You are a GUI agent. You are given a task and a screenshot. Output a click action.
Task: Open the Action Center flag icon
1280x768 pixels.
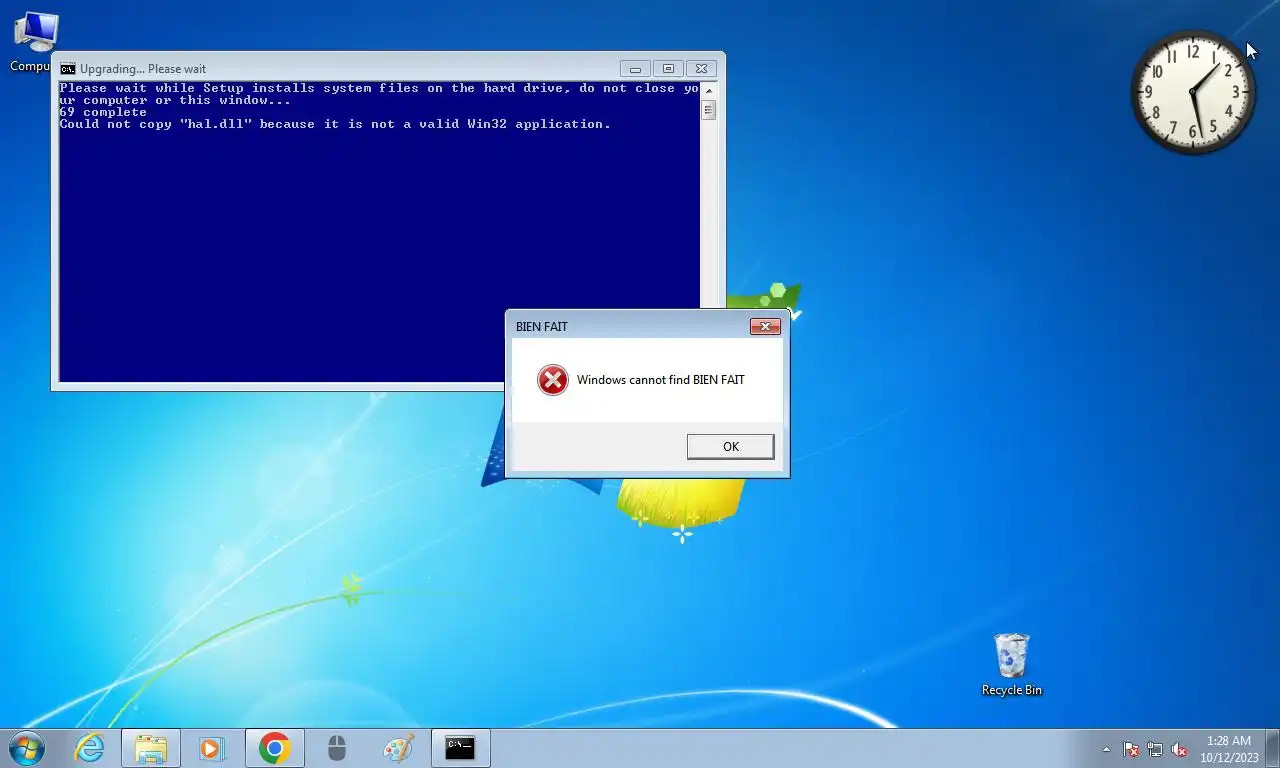coord(1131,749)
